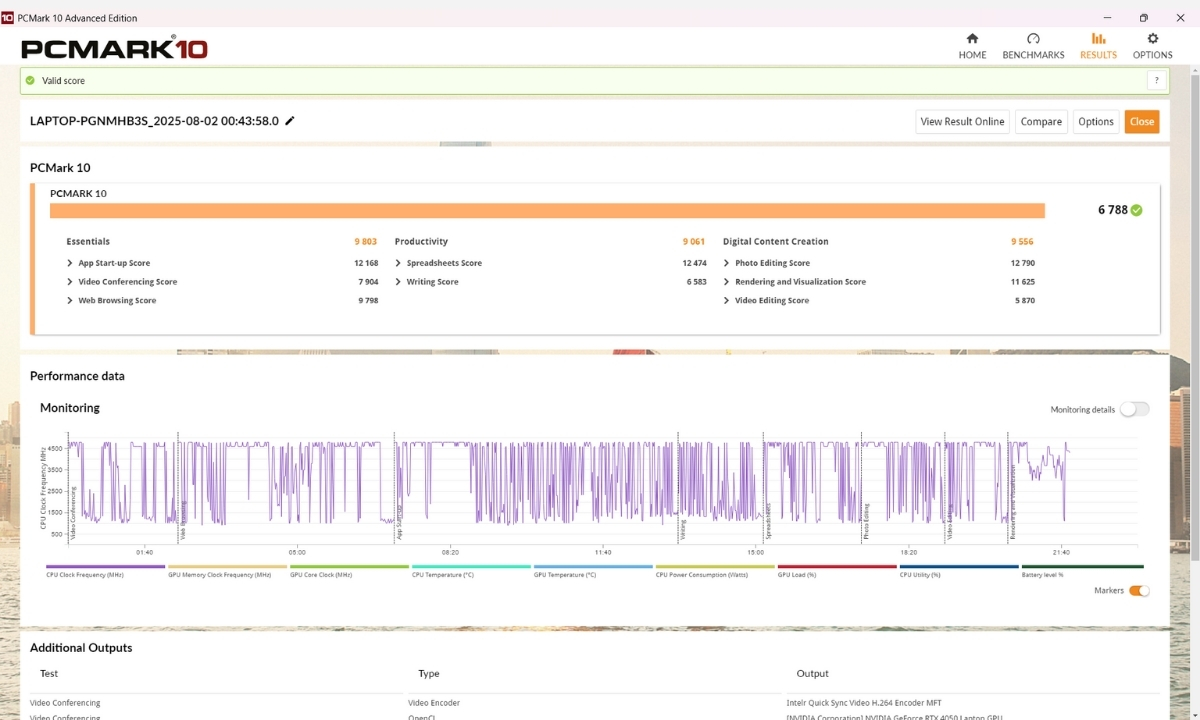Screen dimensions: 1200x720
Task: Expand App Start-up Score row
Action: [x=108, y=263]
